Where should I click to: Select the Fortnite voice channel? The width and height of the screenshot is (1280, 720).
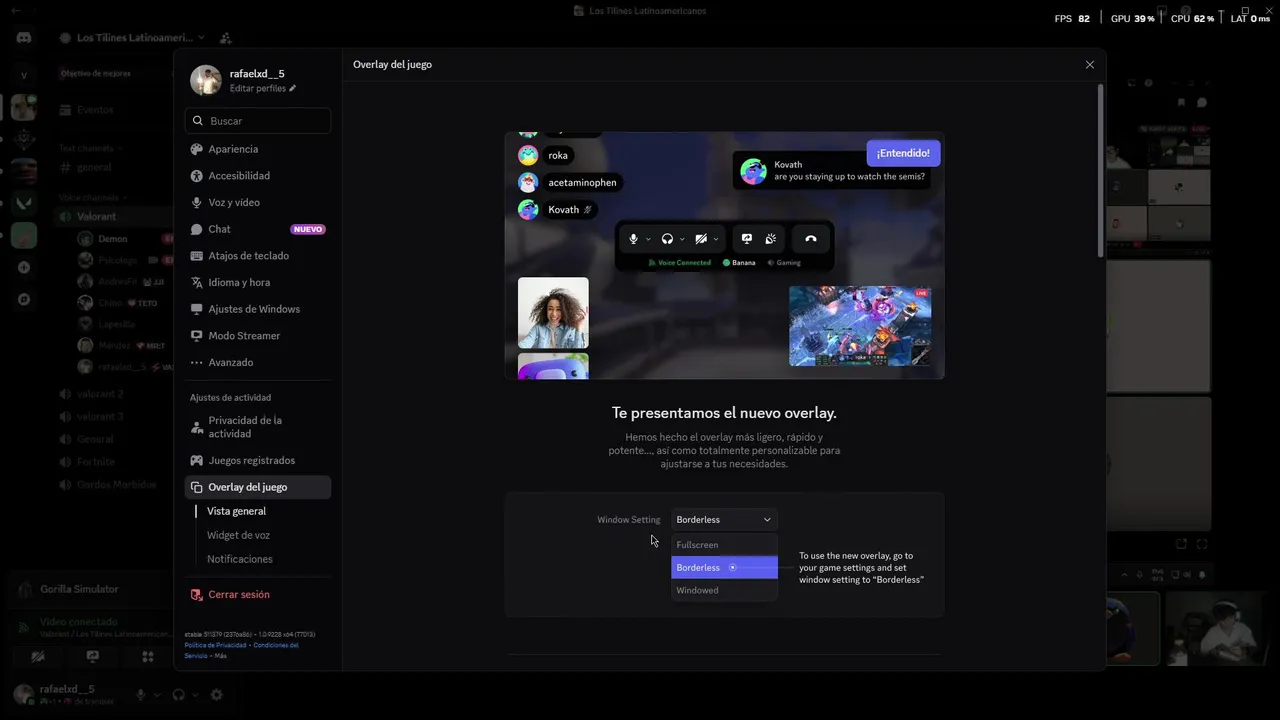(x=96, y=462)
